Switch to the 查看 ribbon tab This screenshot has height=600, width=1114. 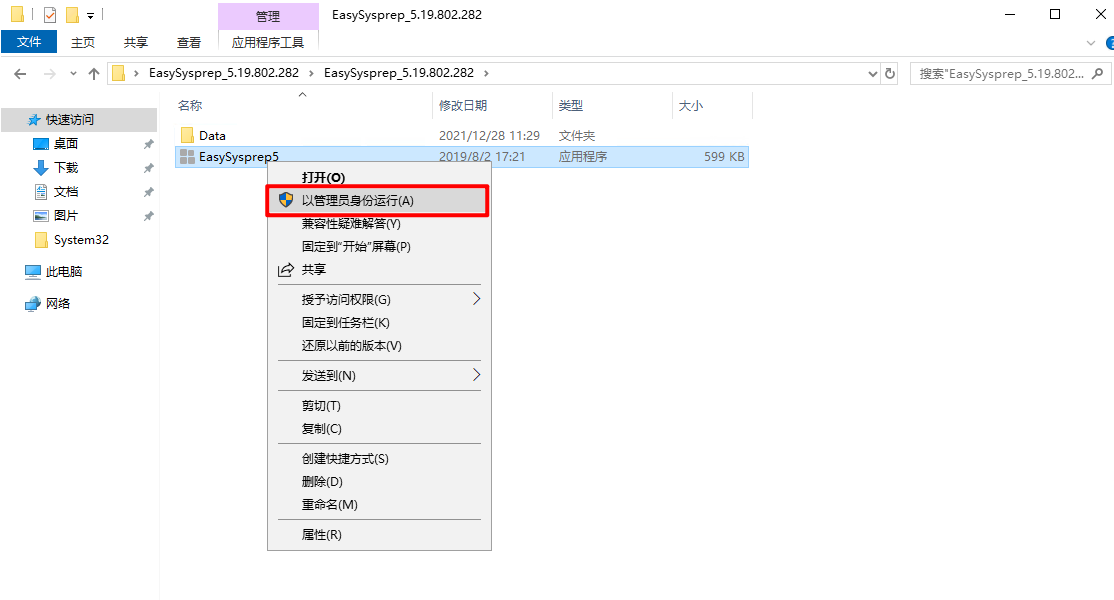(x=188, y=42)
